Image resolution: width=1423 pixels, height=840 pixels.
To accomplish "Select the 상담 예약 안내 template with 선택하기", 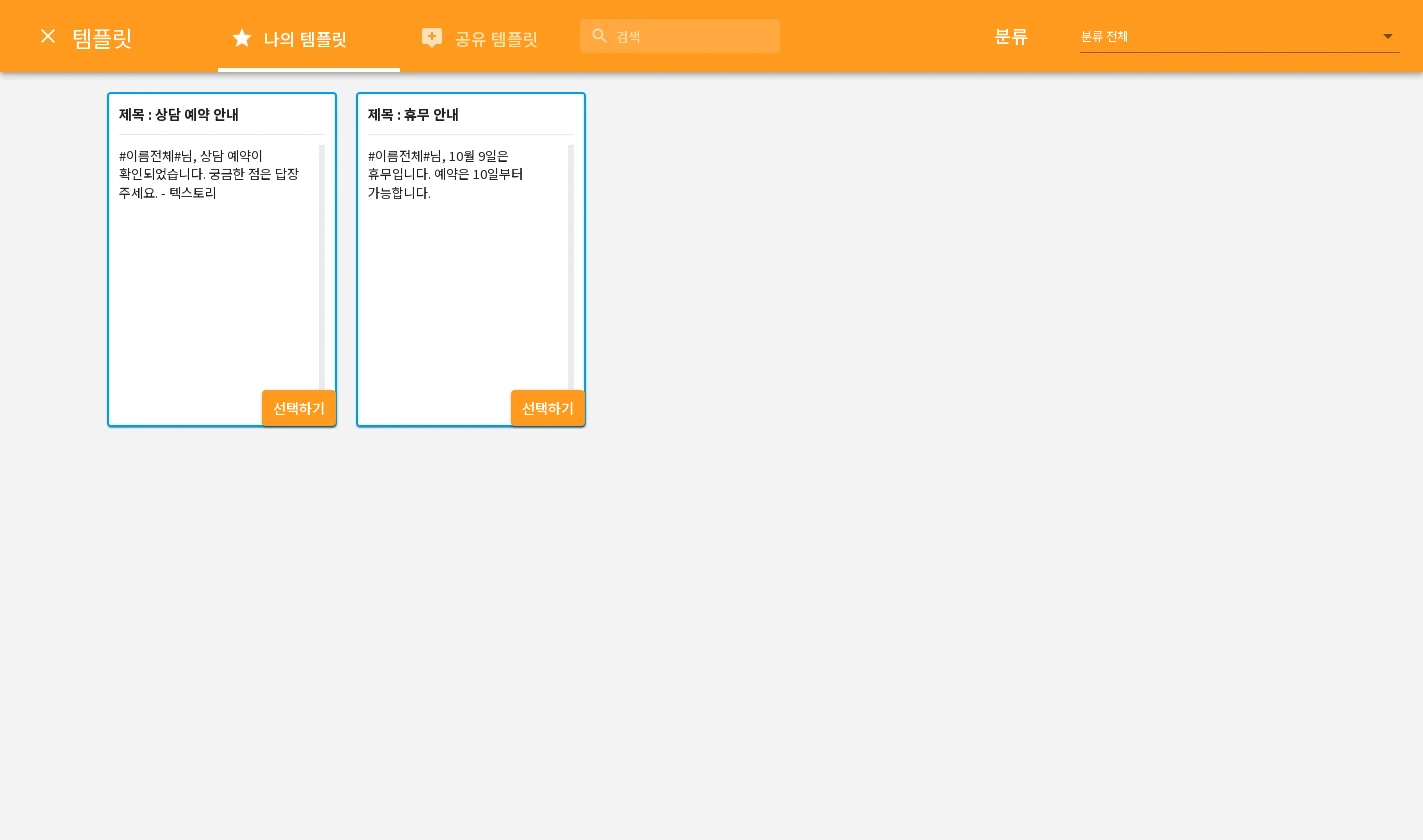I will pyautogui.click(x=299, y=408).
